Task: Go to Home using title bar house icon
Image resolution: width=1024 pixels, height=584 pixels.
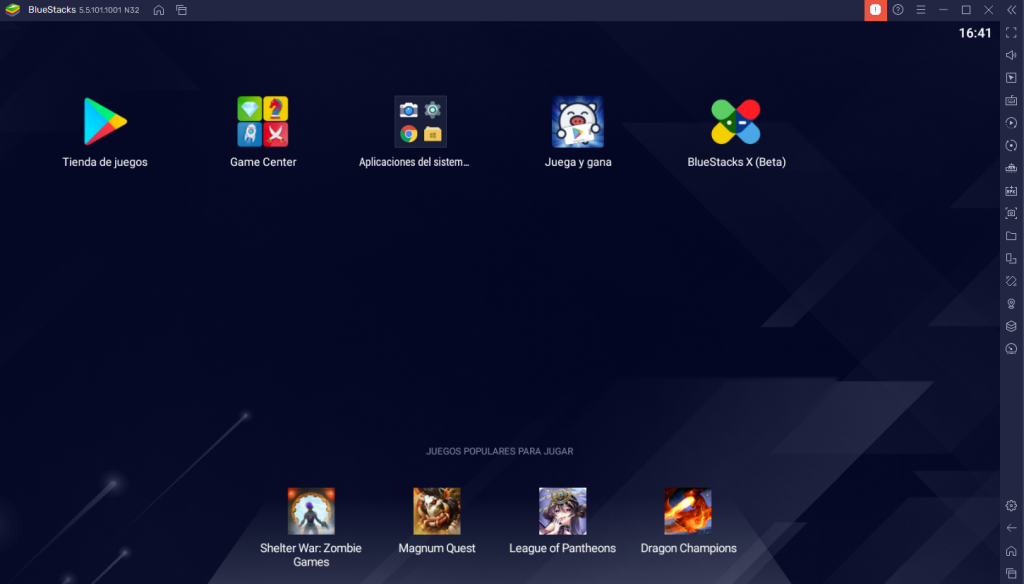Action: (159, 10)
